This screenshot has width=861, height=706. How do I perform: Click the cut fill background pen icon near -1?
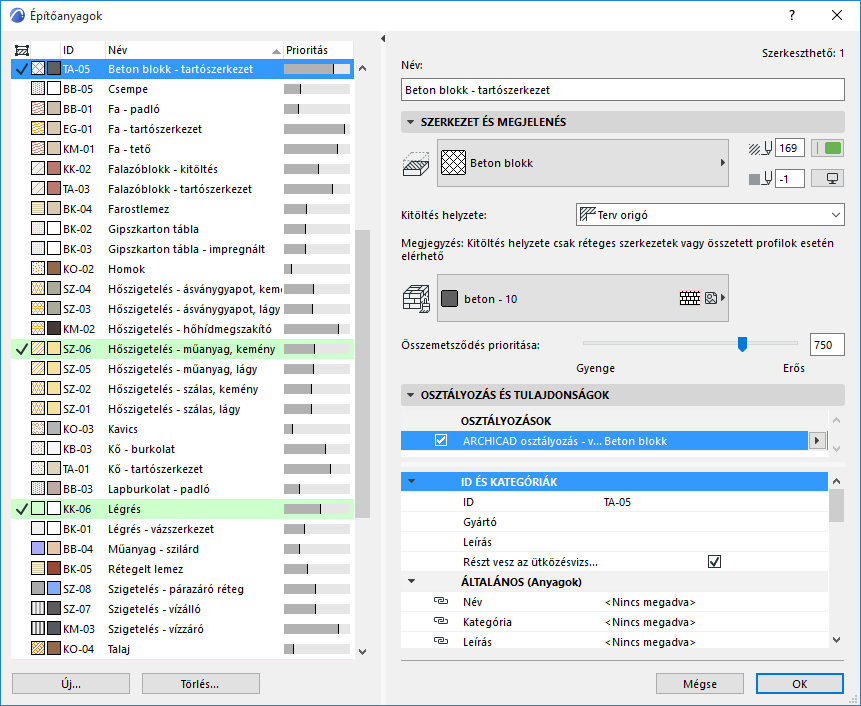click(x=761, y=178)
